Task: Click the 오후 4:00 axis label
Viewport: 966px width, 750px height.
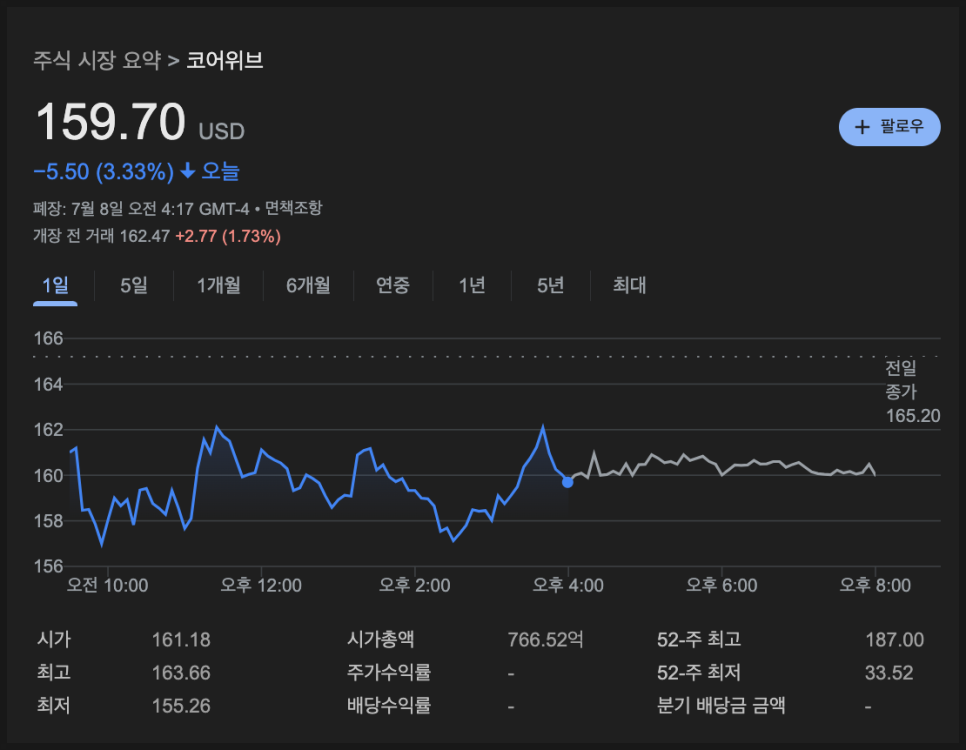Action: [568, 585]
